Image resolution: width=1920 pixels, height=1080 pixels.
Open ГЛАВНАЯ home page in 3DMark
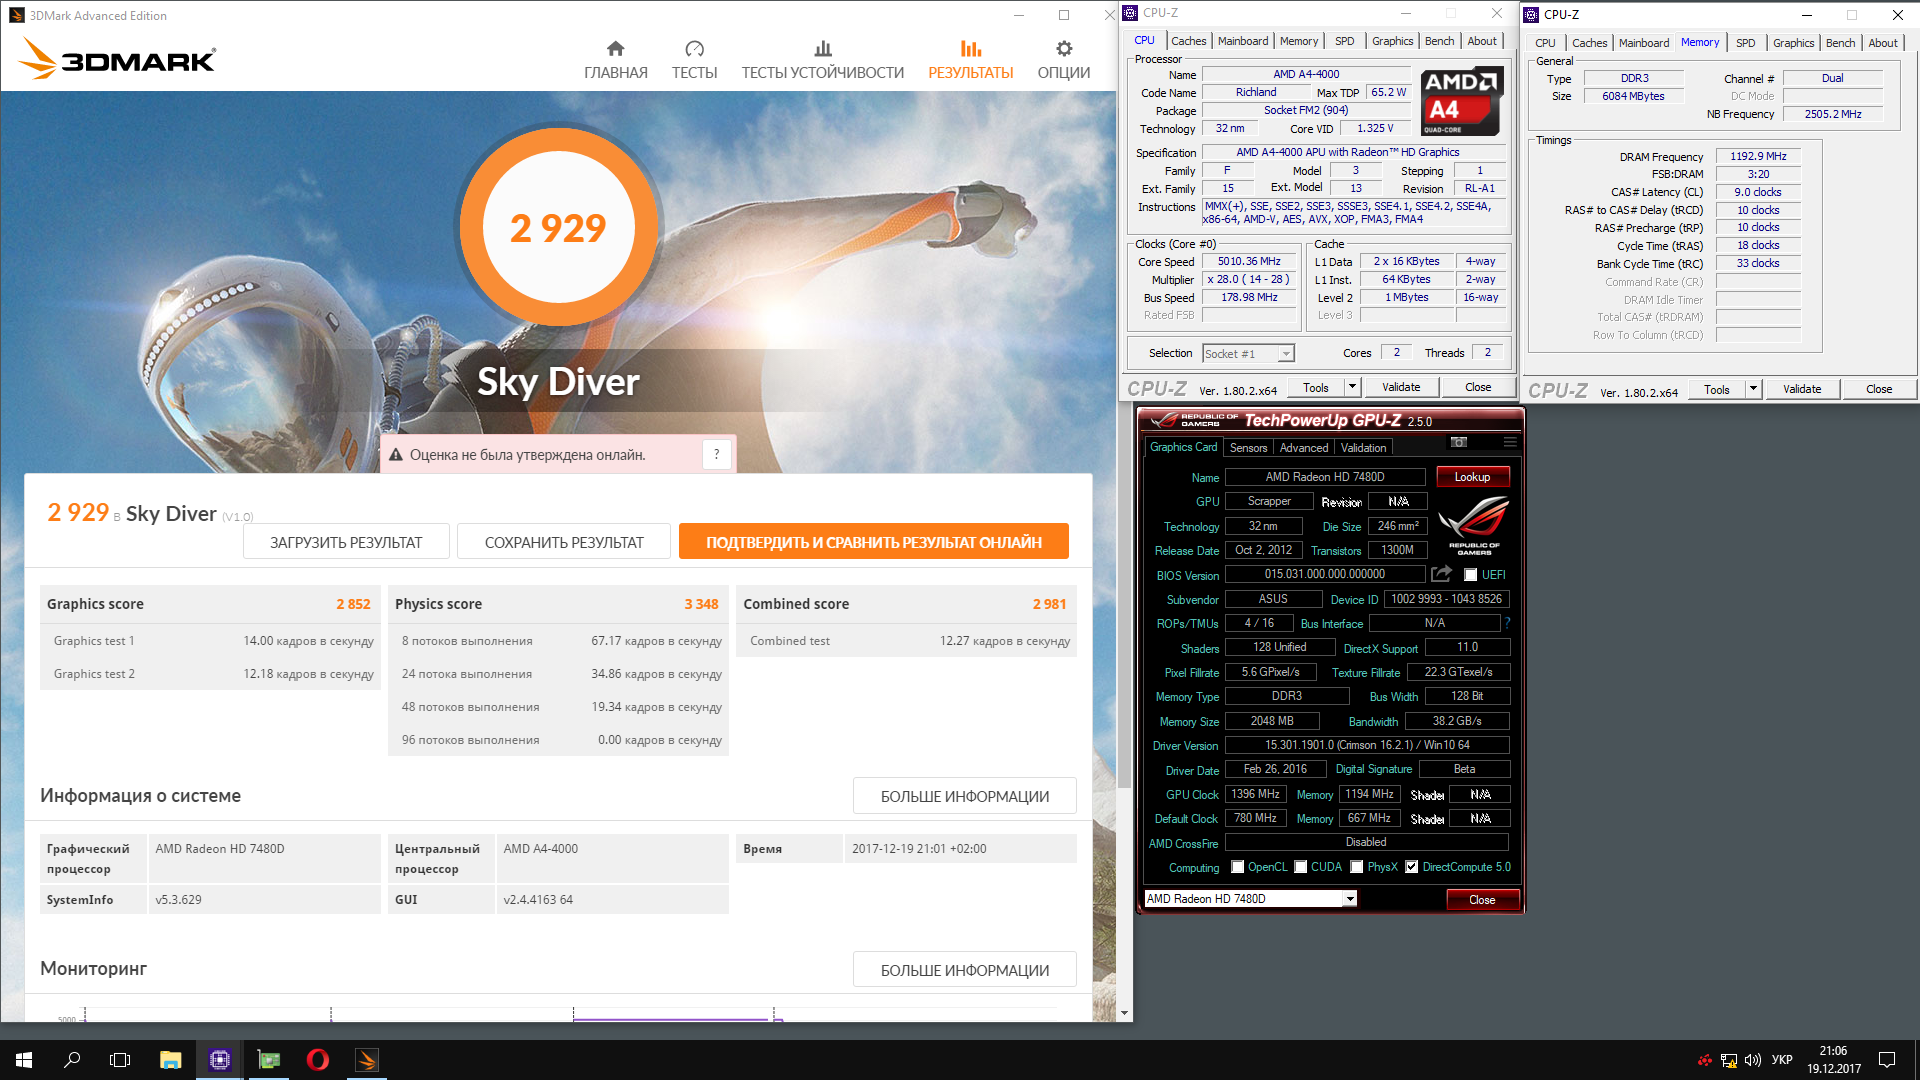pyautogui.click(x=615, y=60)
